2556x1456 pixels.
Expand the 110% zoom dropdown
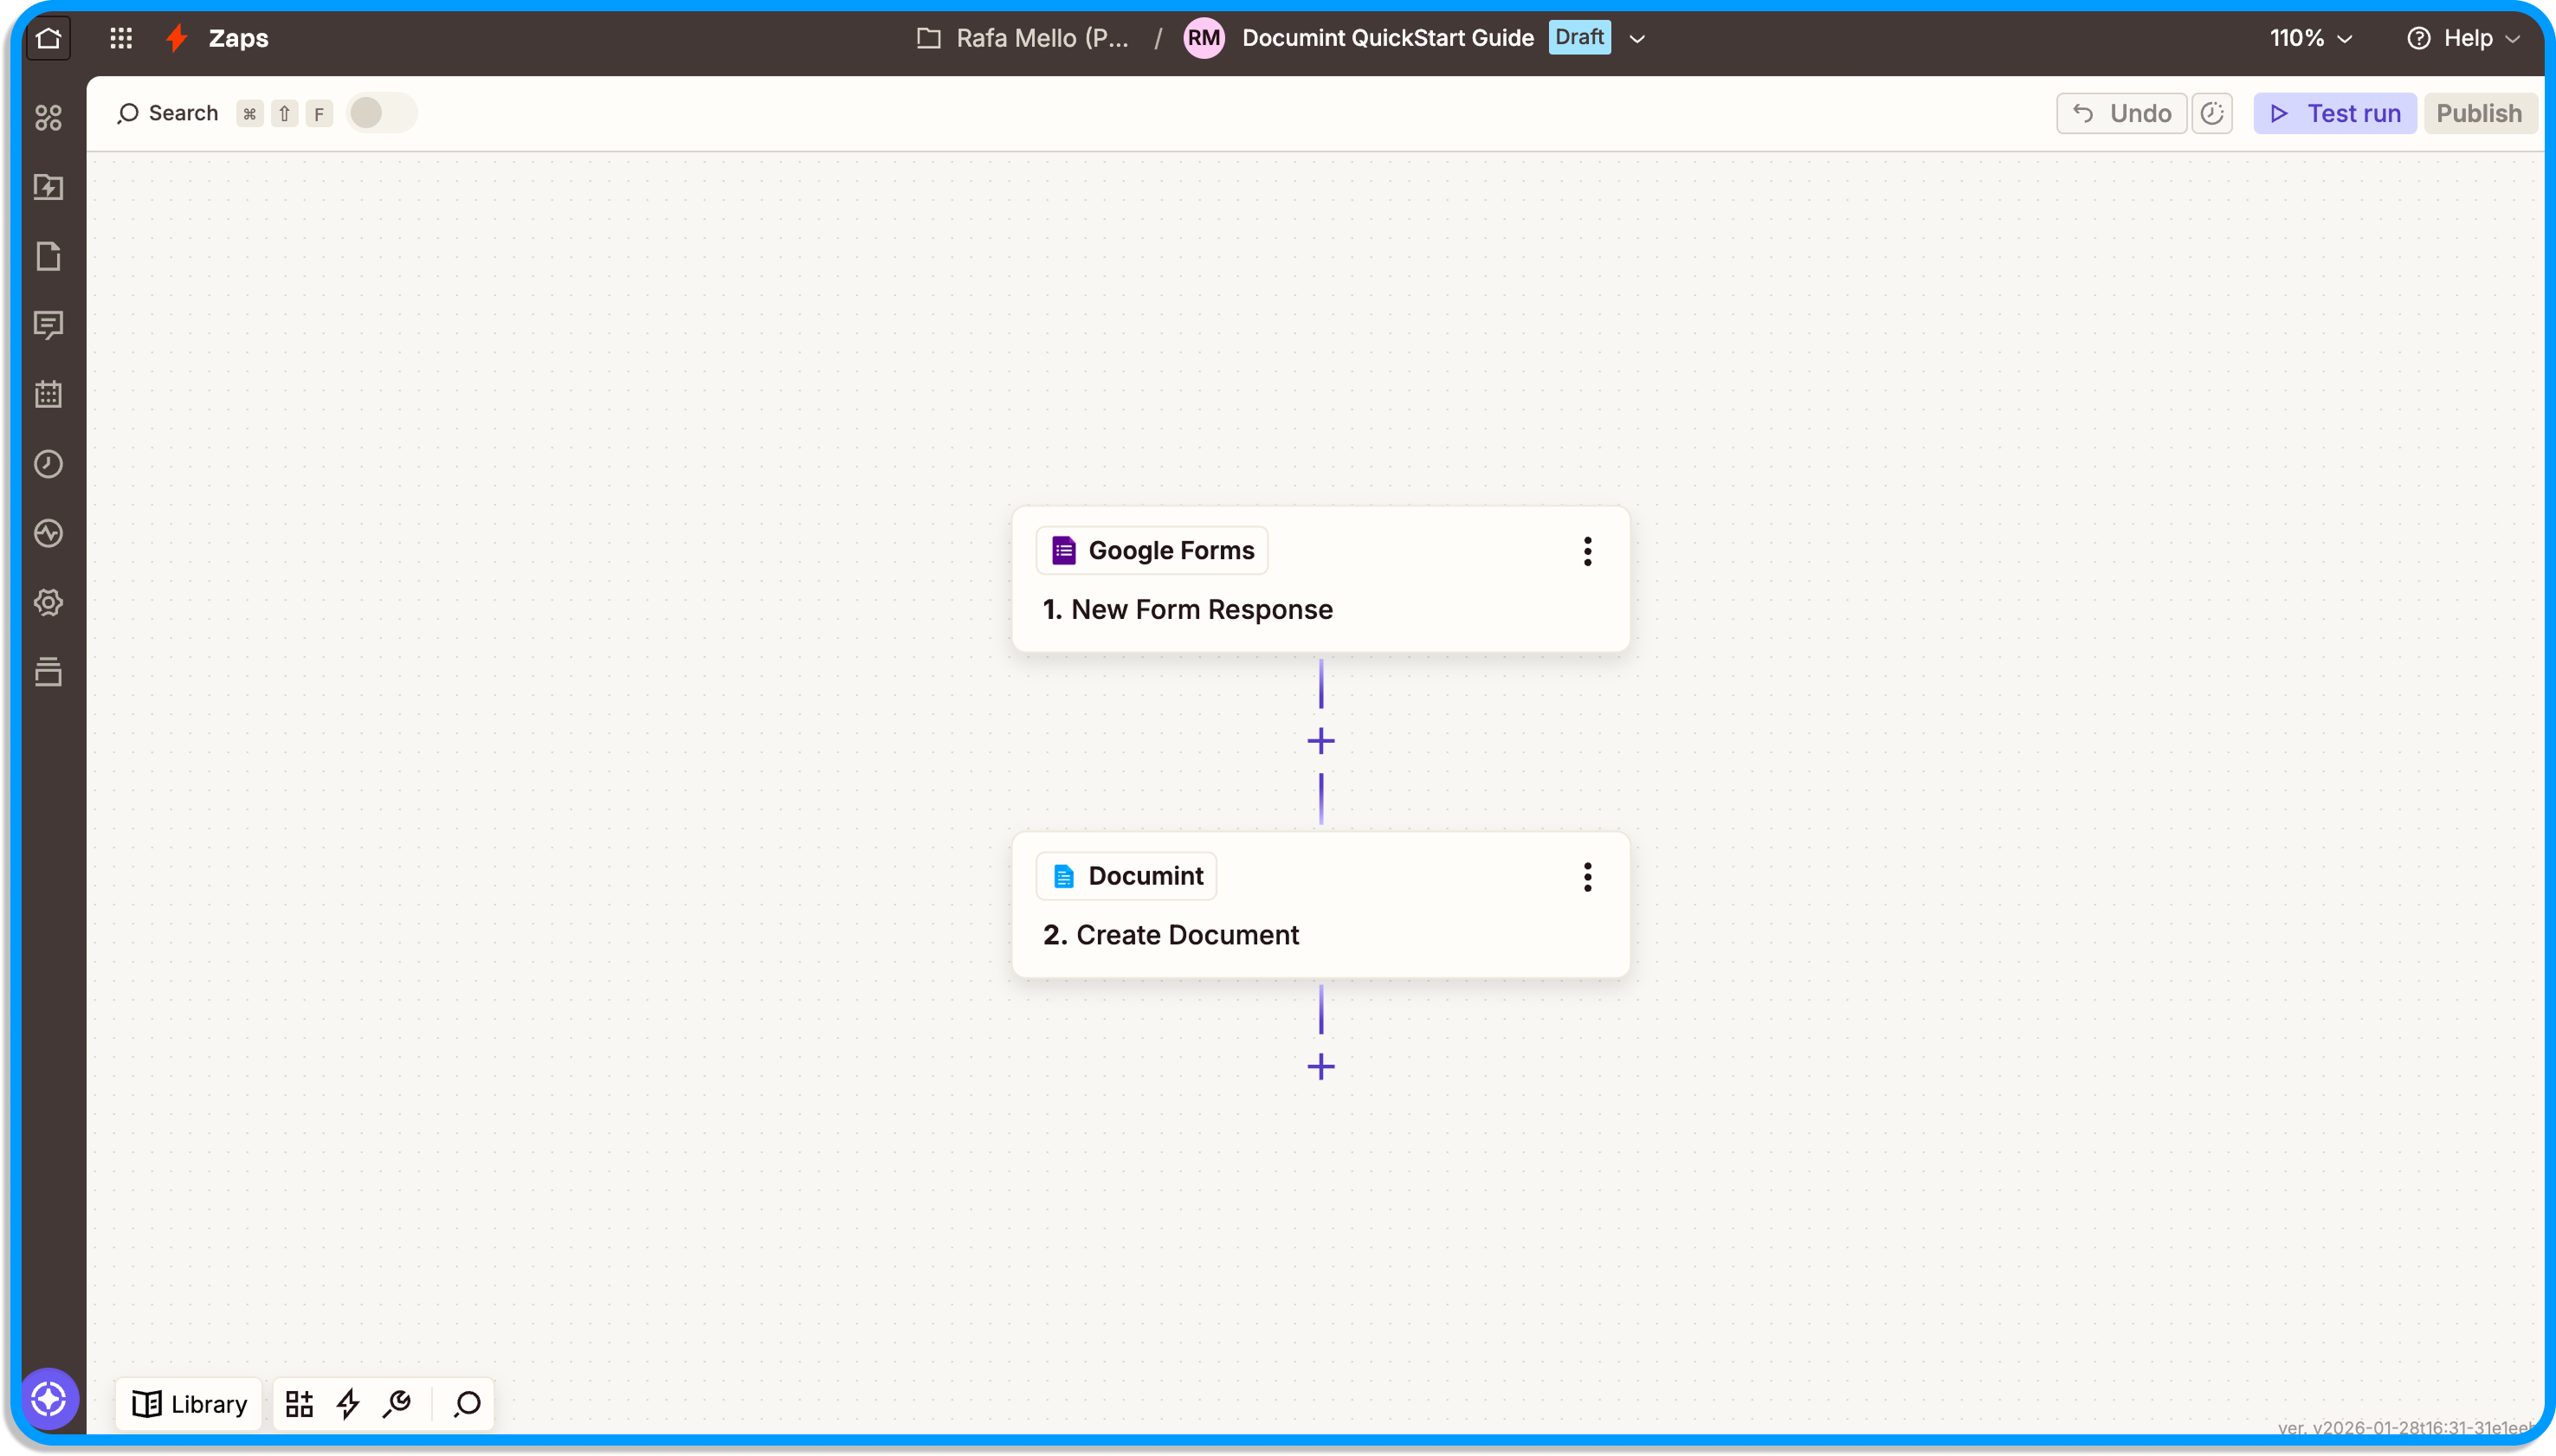2310,39
